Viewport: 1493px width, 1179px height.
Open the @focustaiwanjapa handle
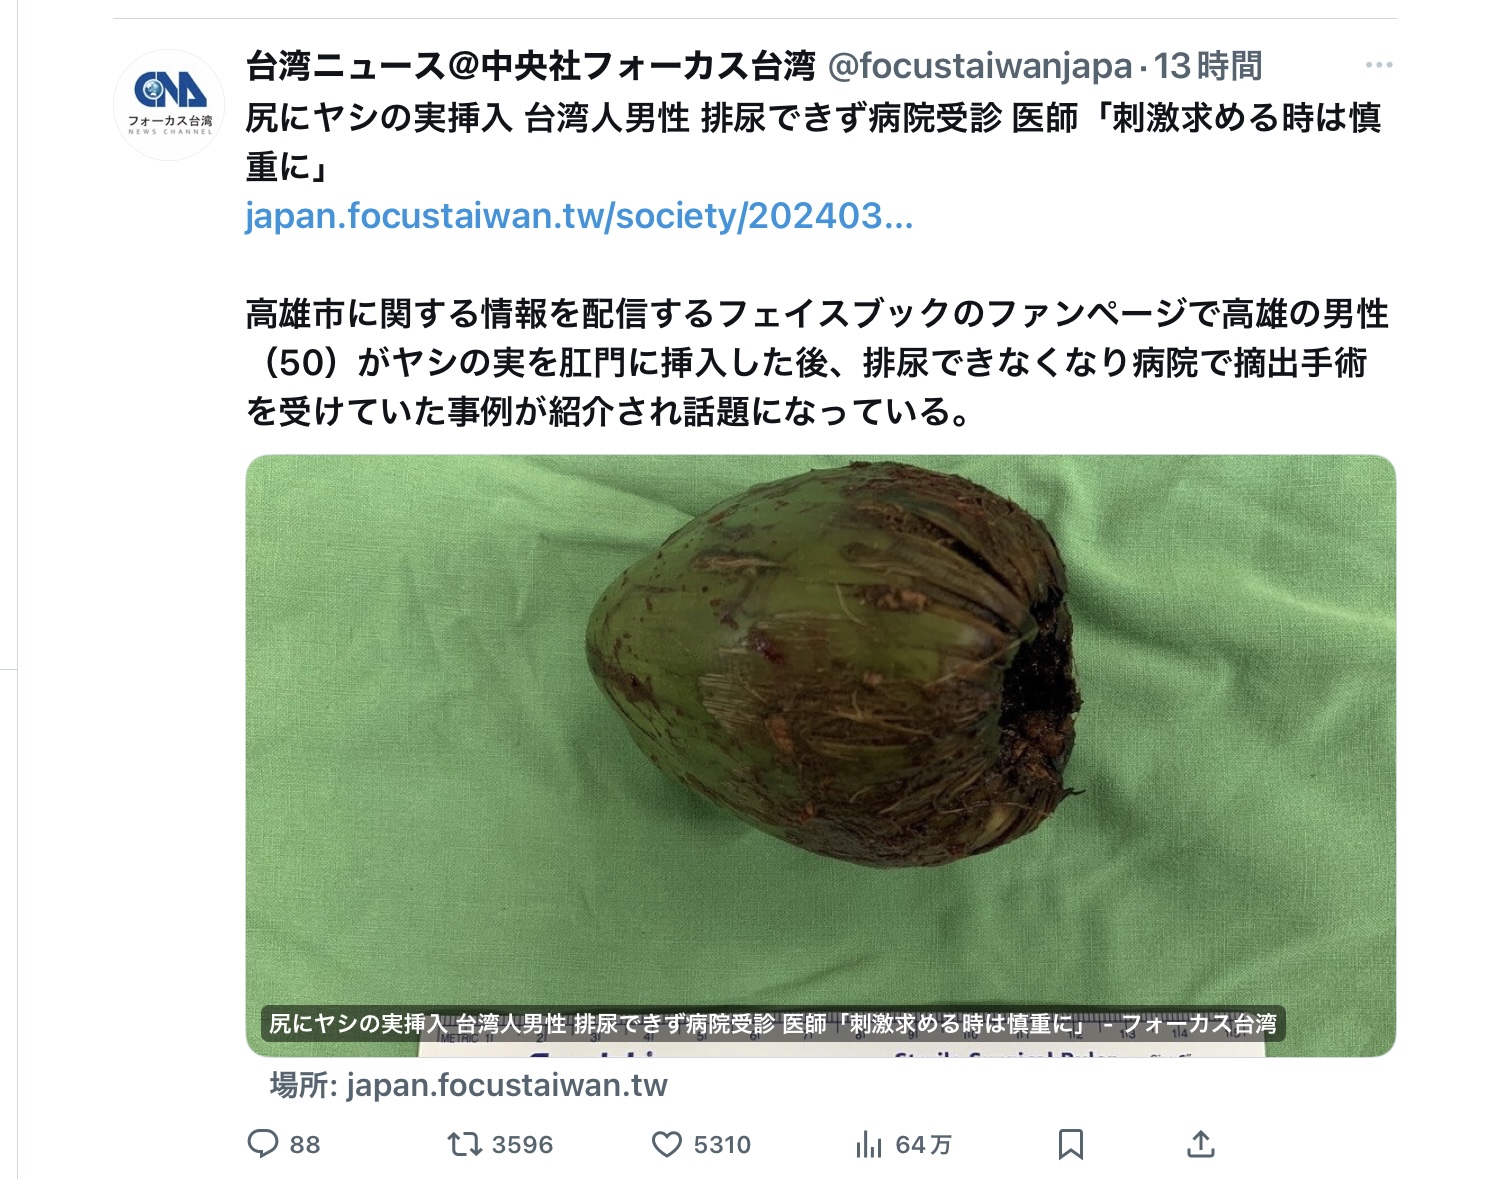[980, 66]
